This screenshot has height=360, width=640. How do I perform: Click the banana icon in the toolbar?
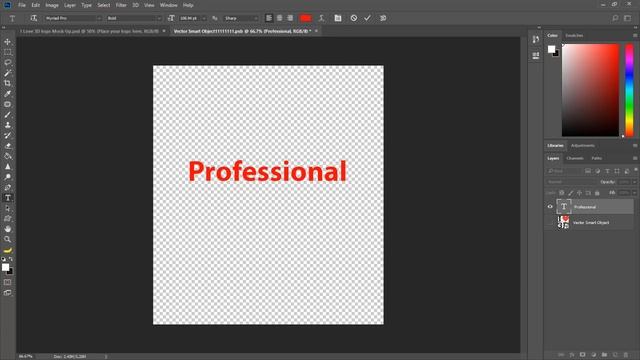(7, 250)
